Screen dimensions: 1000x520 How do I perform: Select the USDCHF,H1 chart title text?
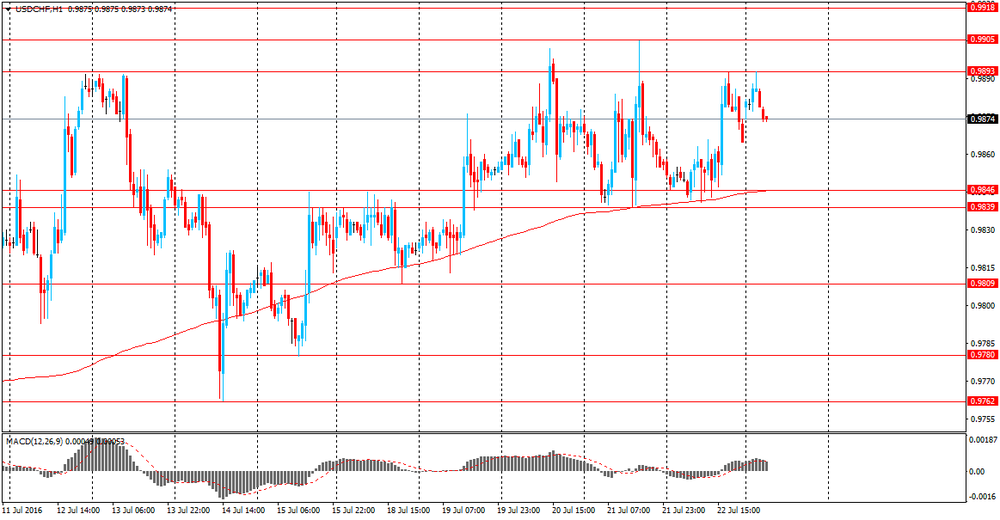[38, 10]
